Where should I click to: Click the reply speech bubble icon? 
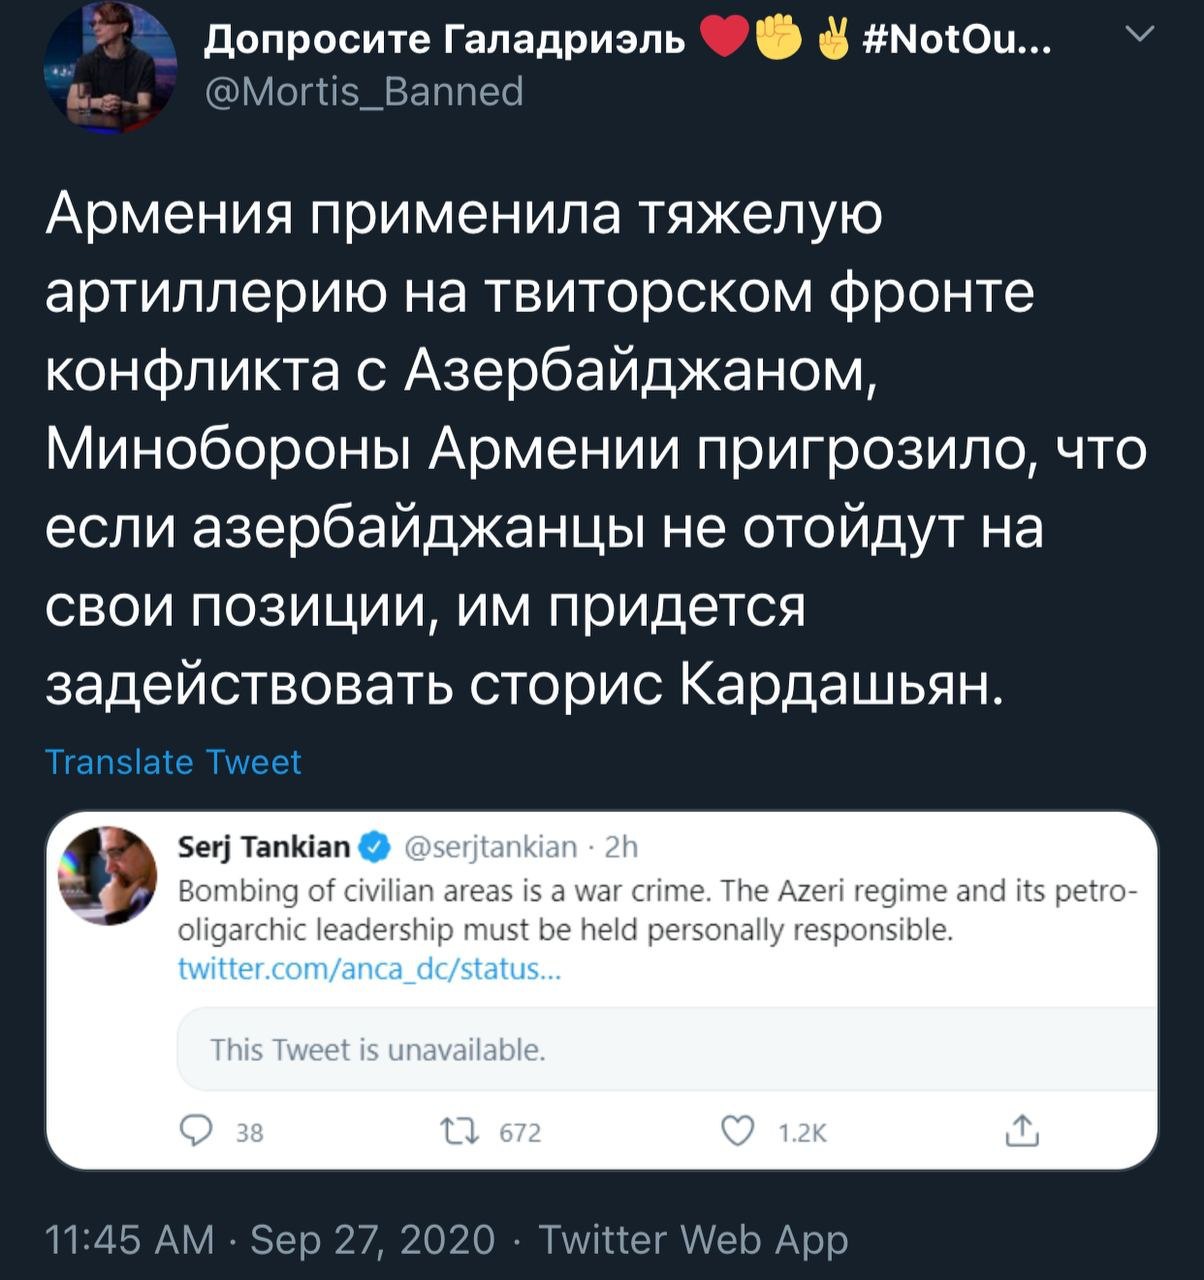click(x=196, y=1131)
